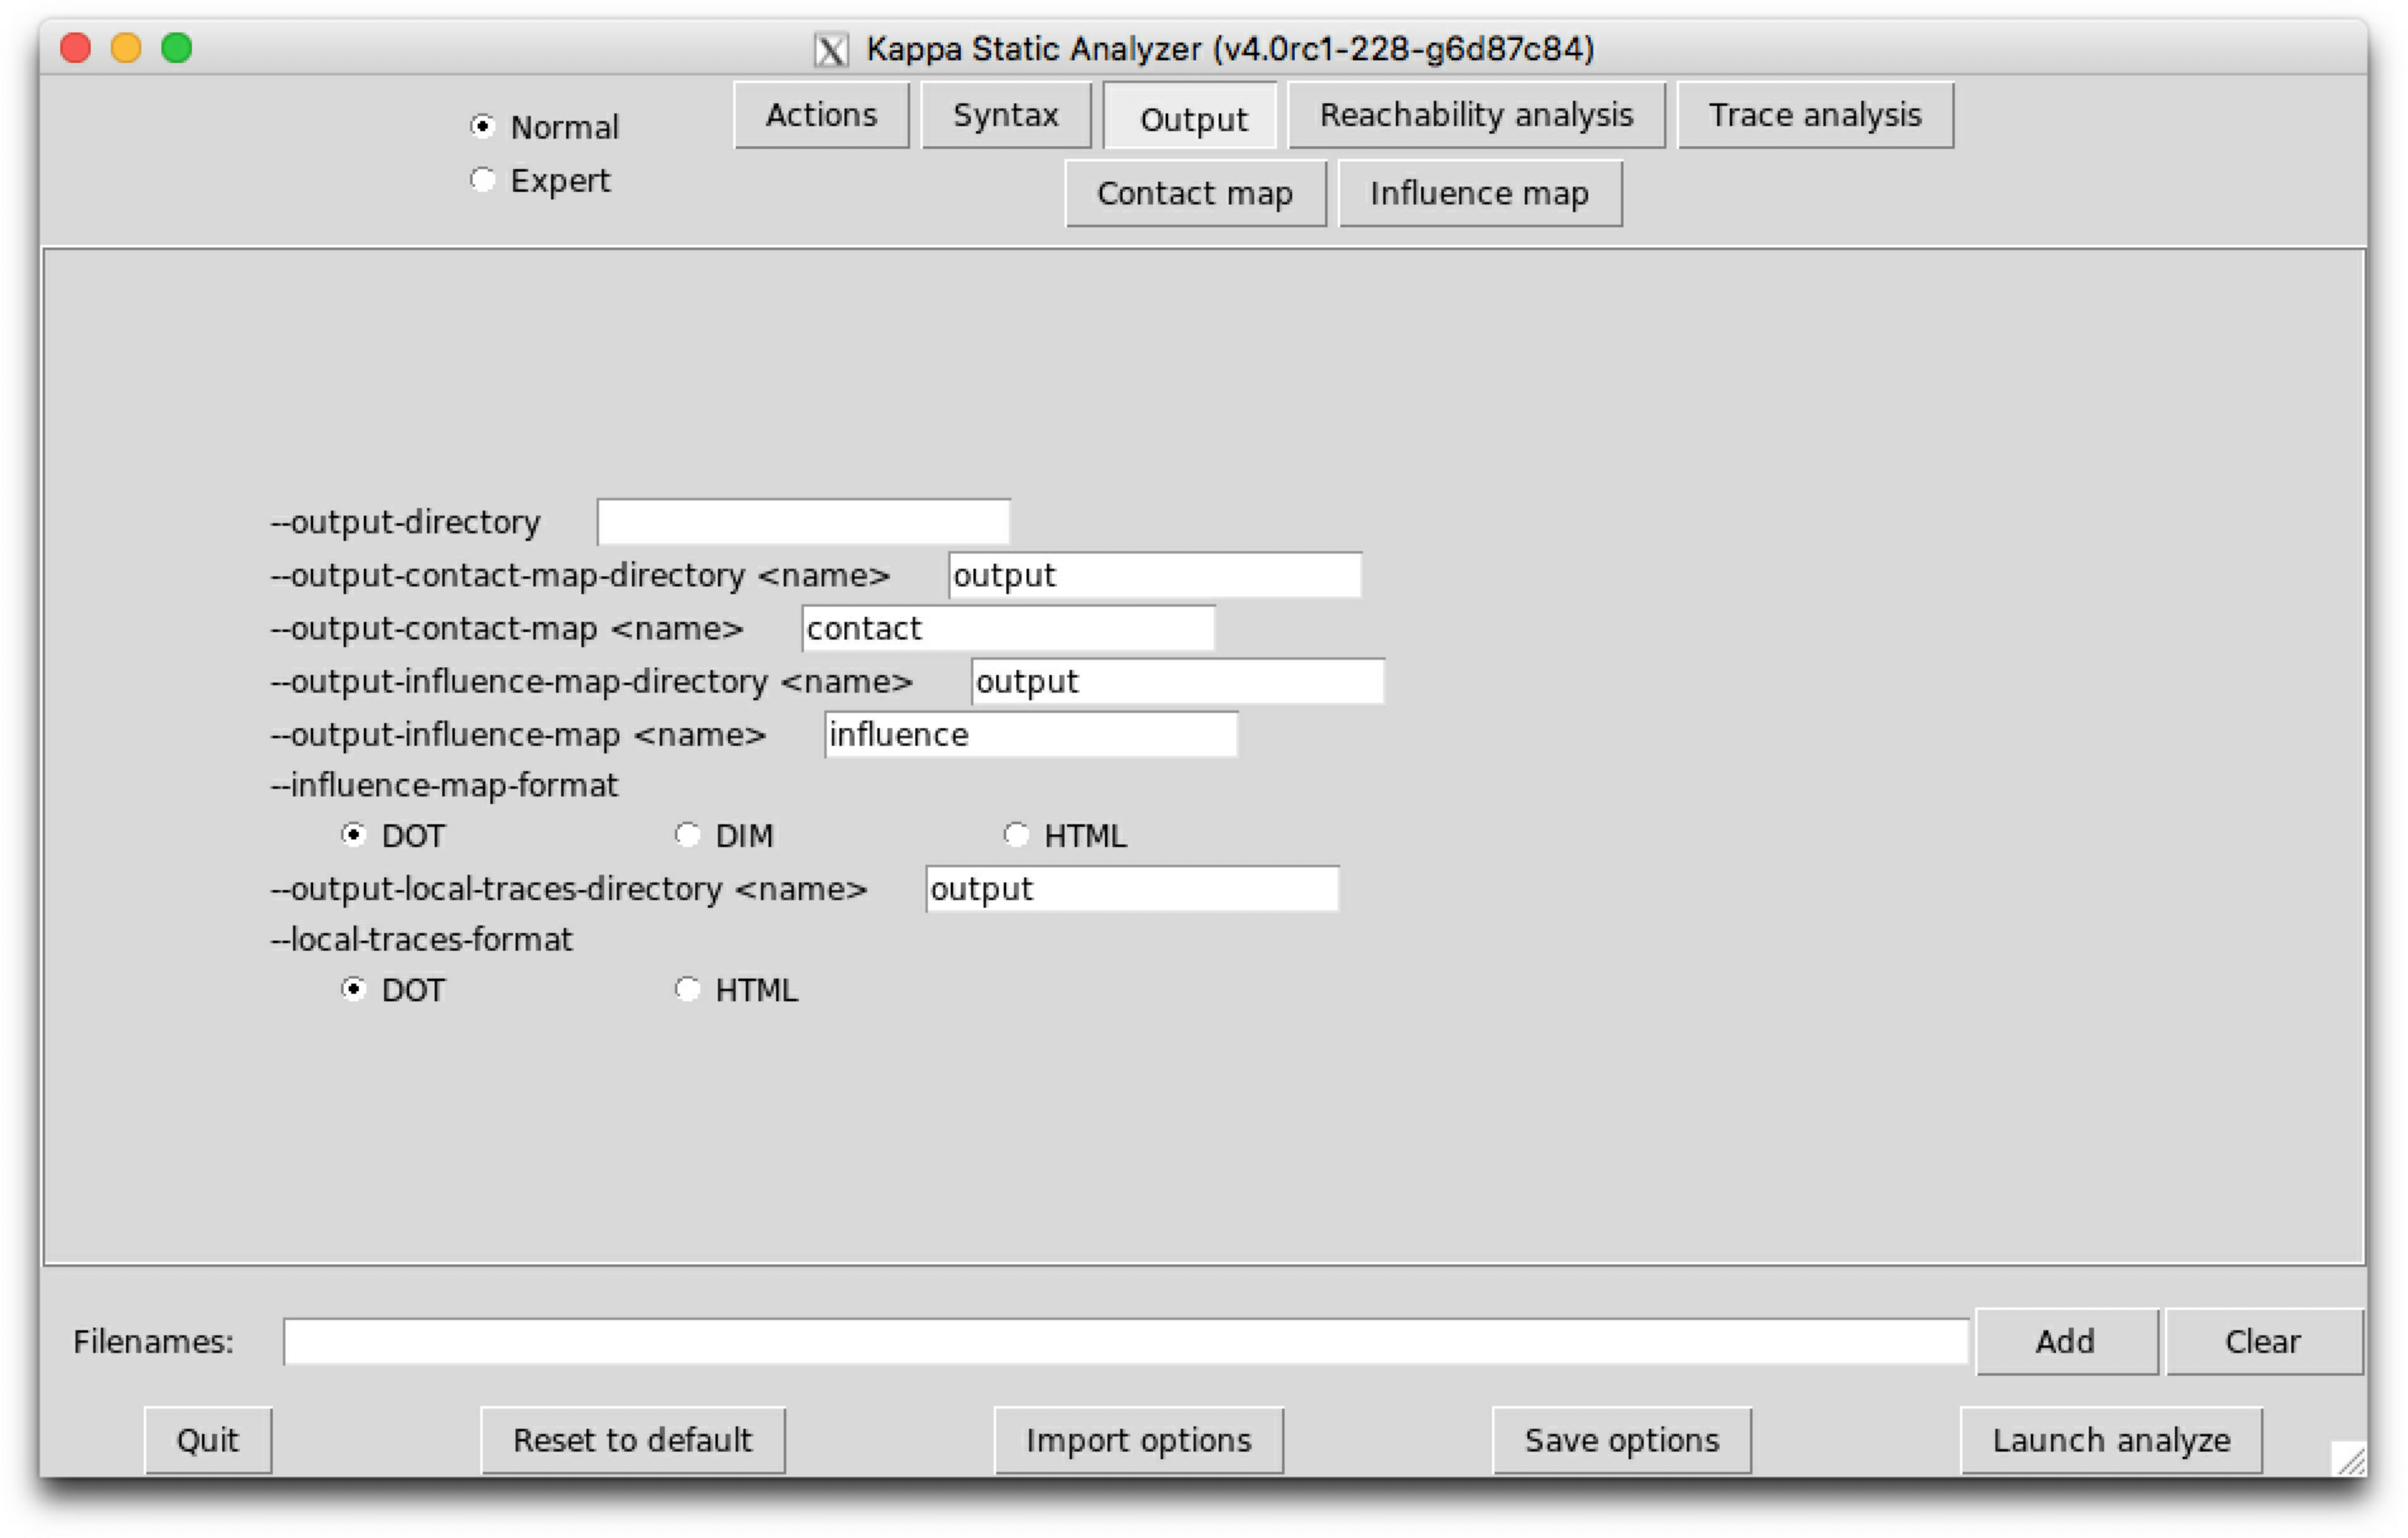
Task: Focus the --output-directory input field
Action: point(803,522)
